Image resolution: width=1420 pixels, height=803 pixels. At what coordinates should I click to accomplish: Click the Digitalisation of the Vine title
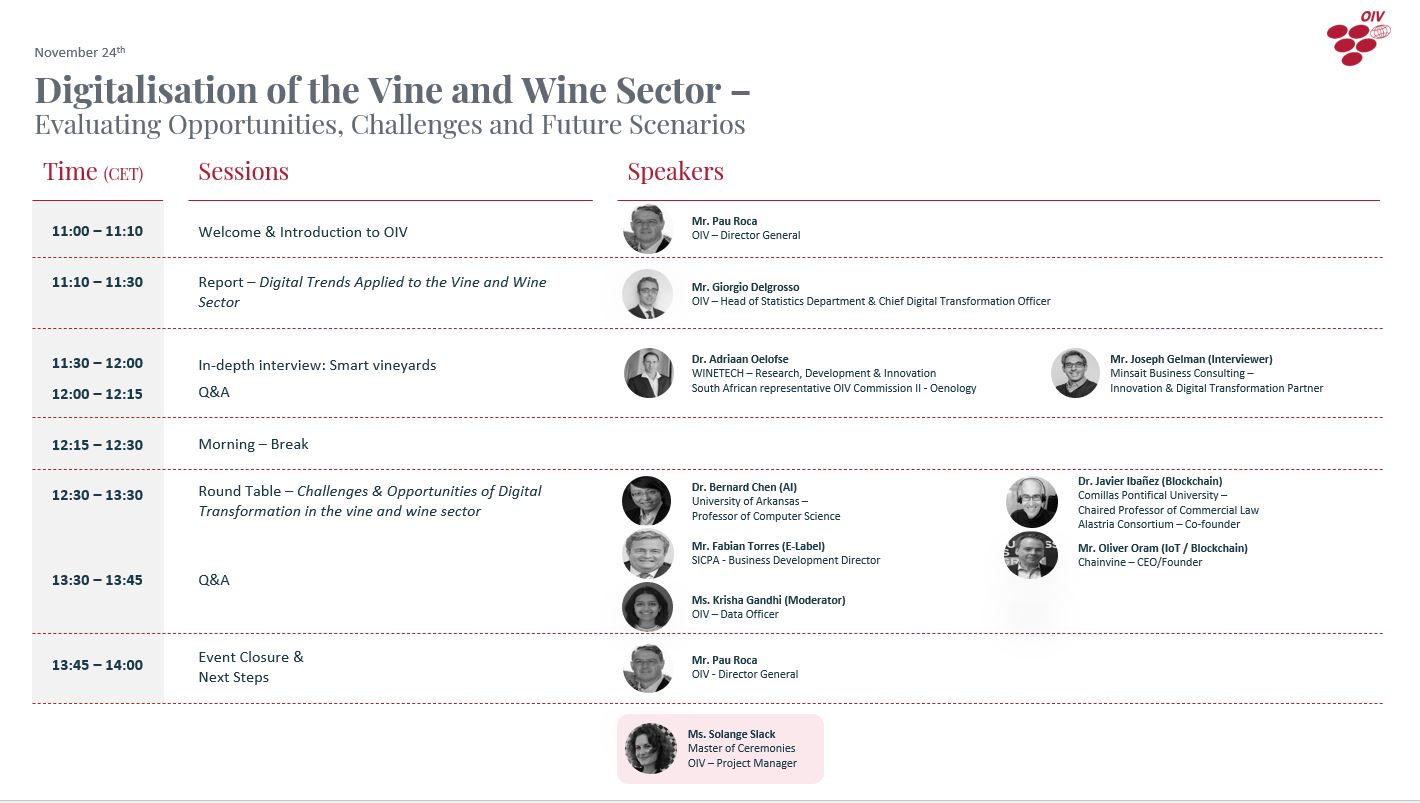392,90
